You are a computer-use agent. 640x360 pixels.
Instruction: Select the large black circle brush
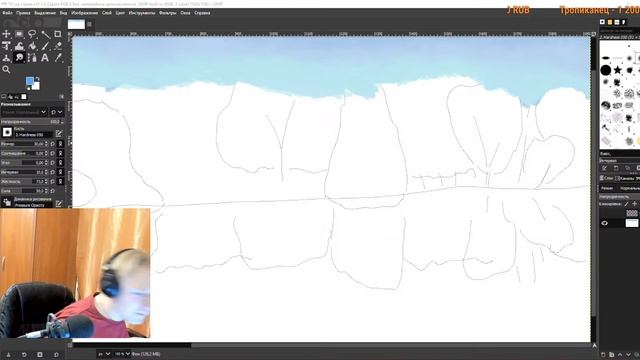pyautogui.click(x=606, y=70)
